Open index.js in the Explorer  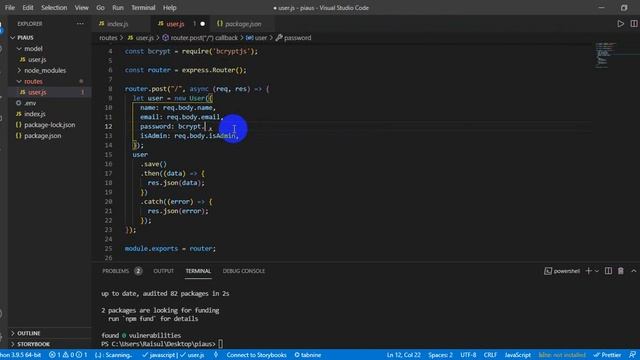click(50, 114)
